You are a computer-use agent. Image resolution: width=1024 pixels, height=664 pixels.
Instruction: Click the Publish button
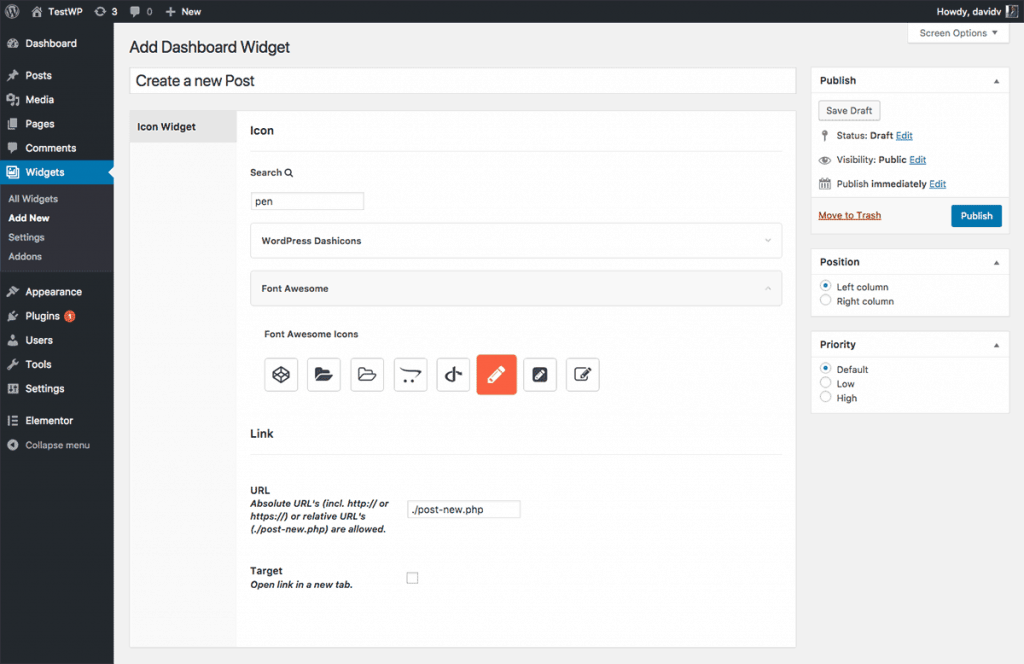coord(975,215)
